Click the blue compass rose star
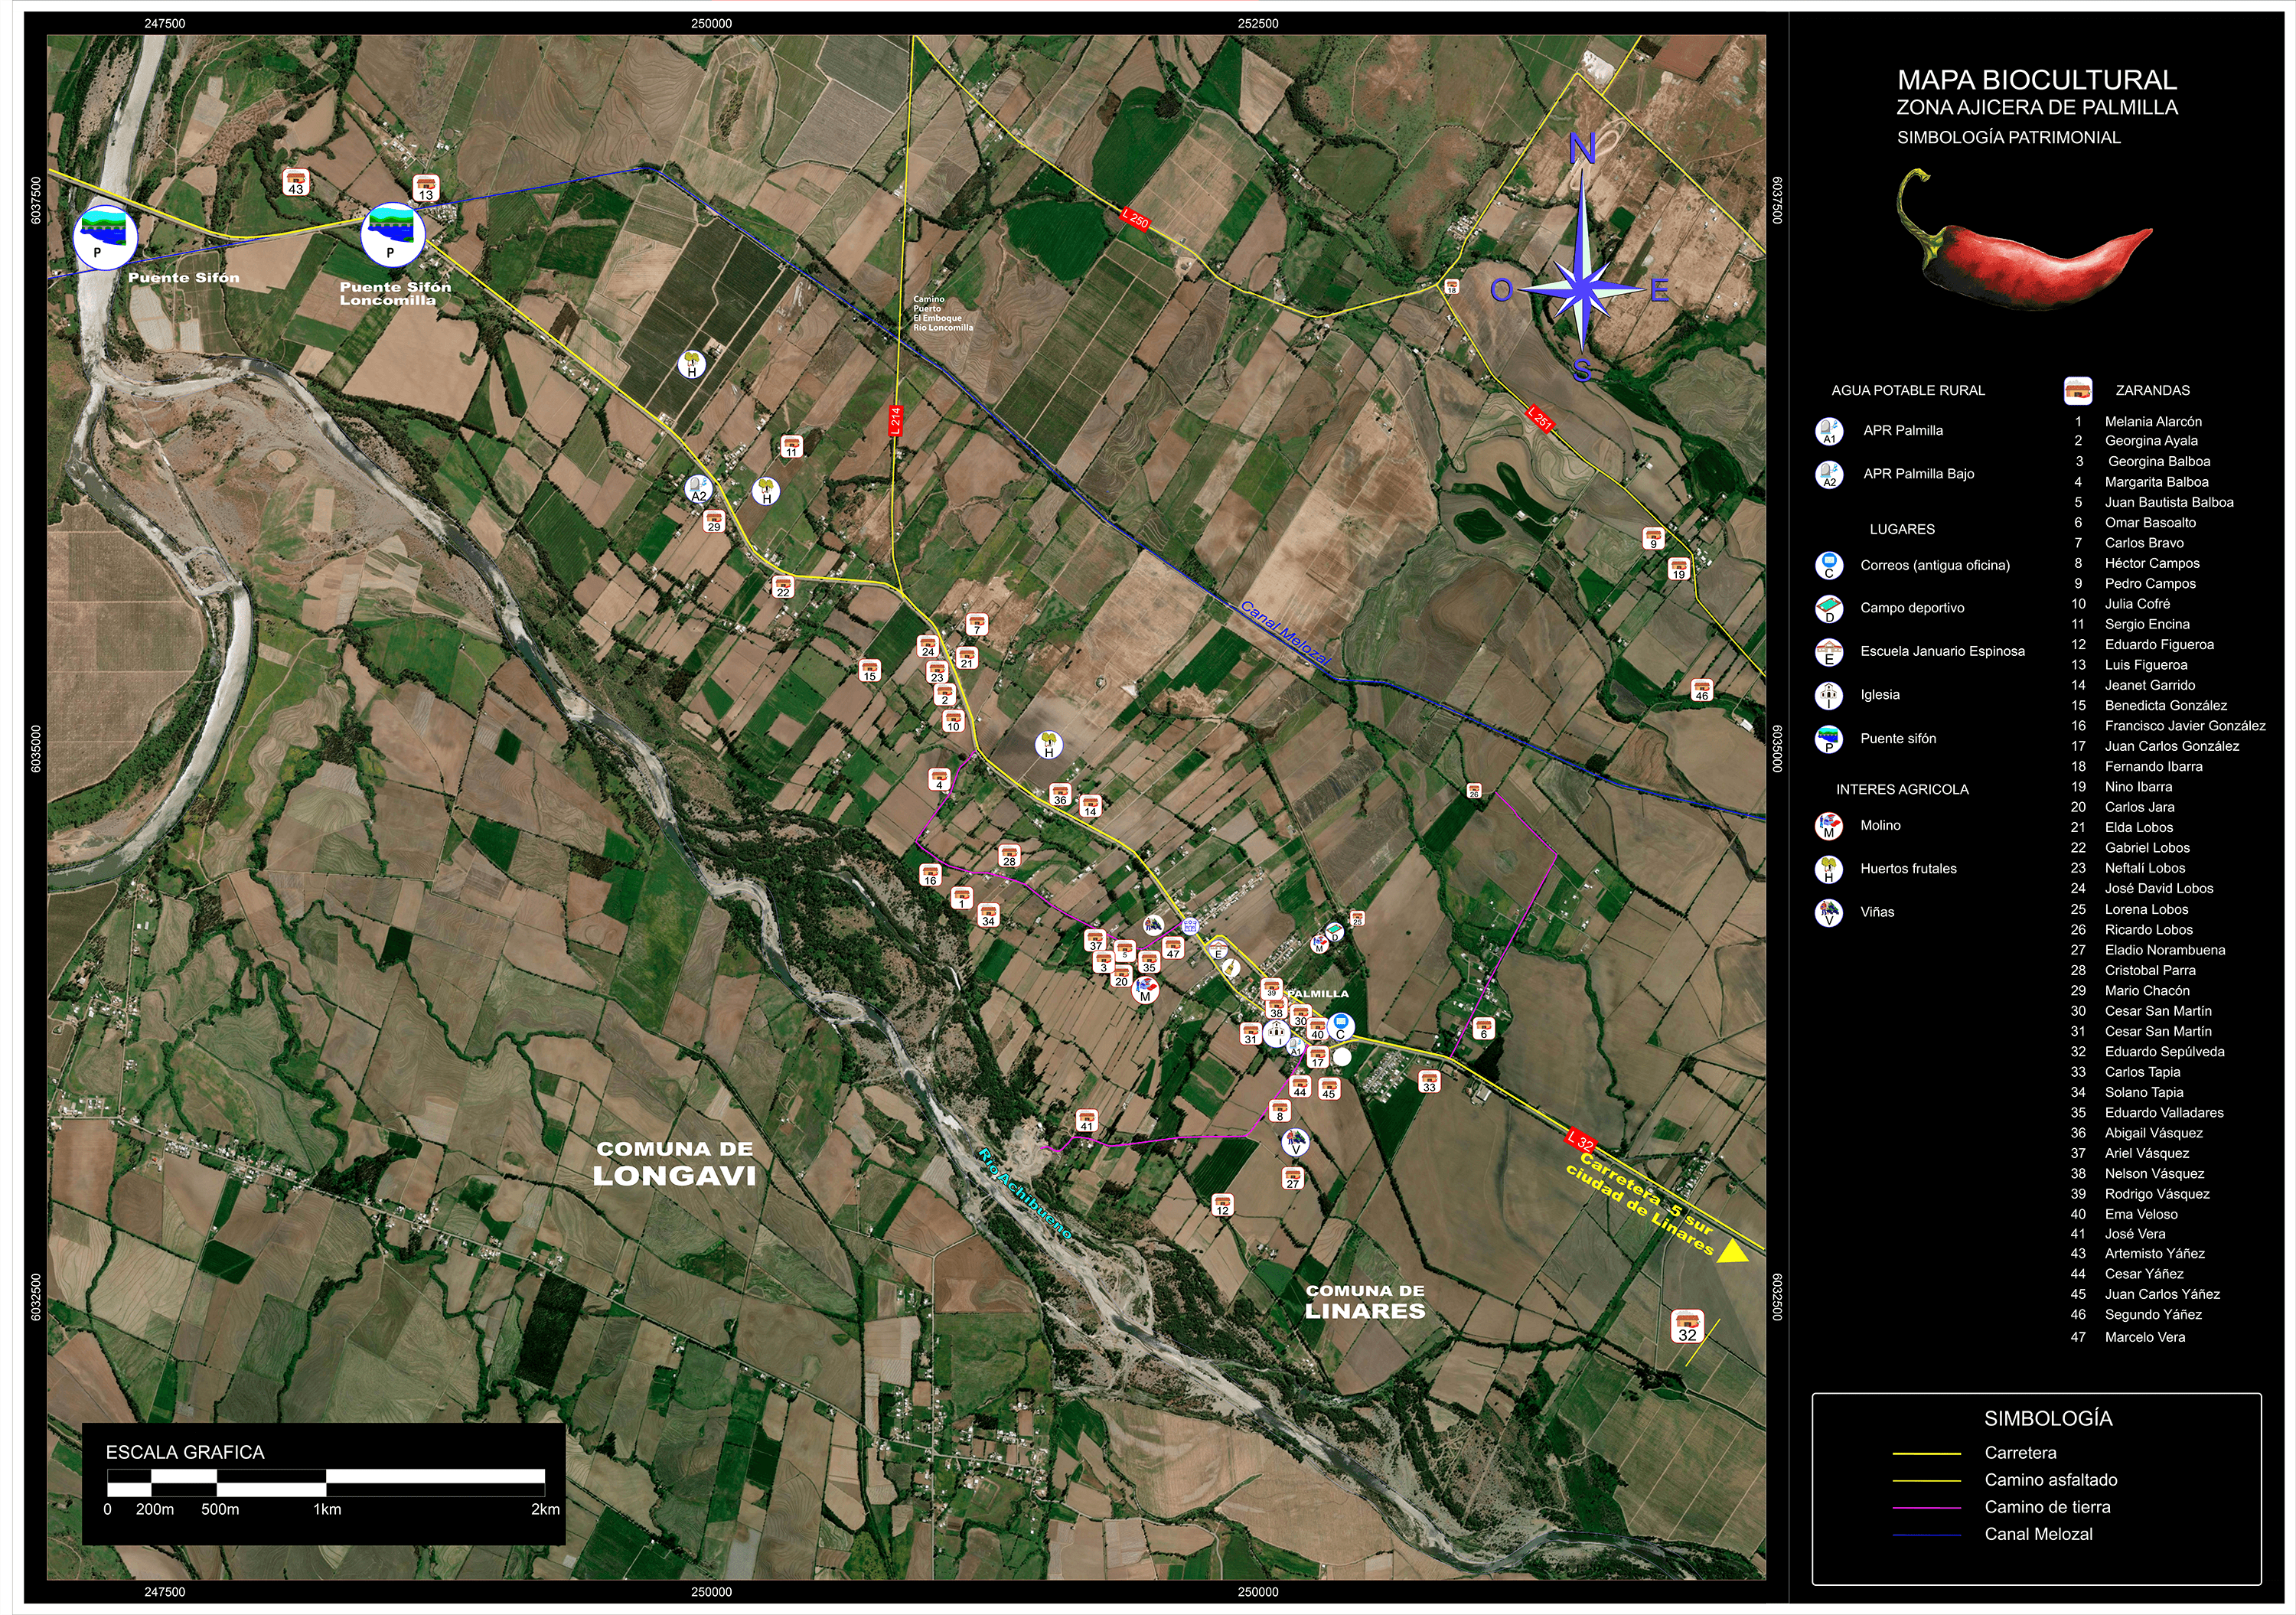 pyautogui.click(x=1582, y=289)
